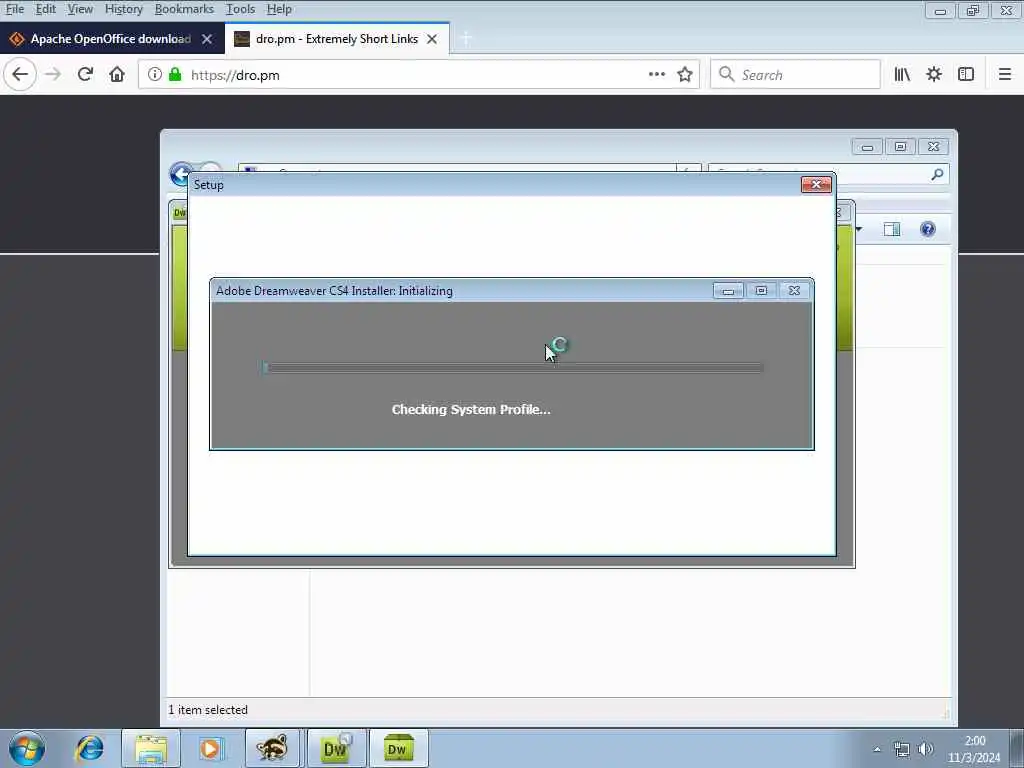Close the Explorer window
Viewport: 1024px width, 768px height.
pos(933,147)
